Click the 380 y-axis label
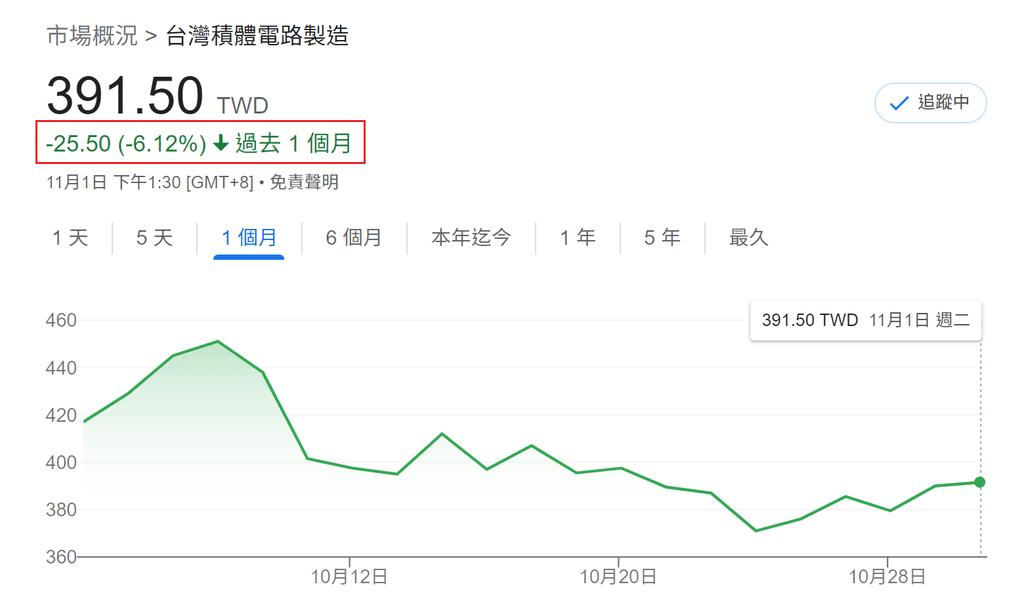The height and width of the screenshot is (616, 1024). 61,510
